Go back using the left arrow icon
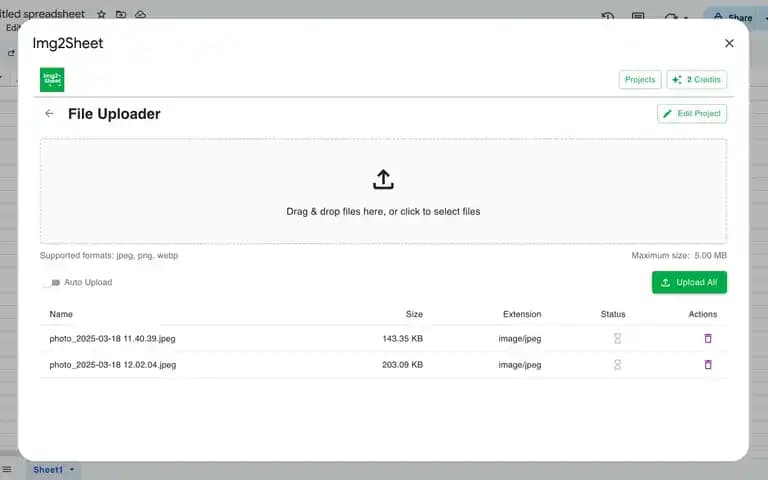Screen dimensions: 768x480 point(49,114)
